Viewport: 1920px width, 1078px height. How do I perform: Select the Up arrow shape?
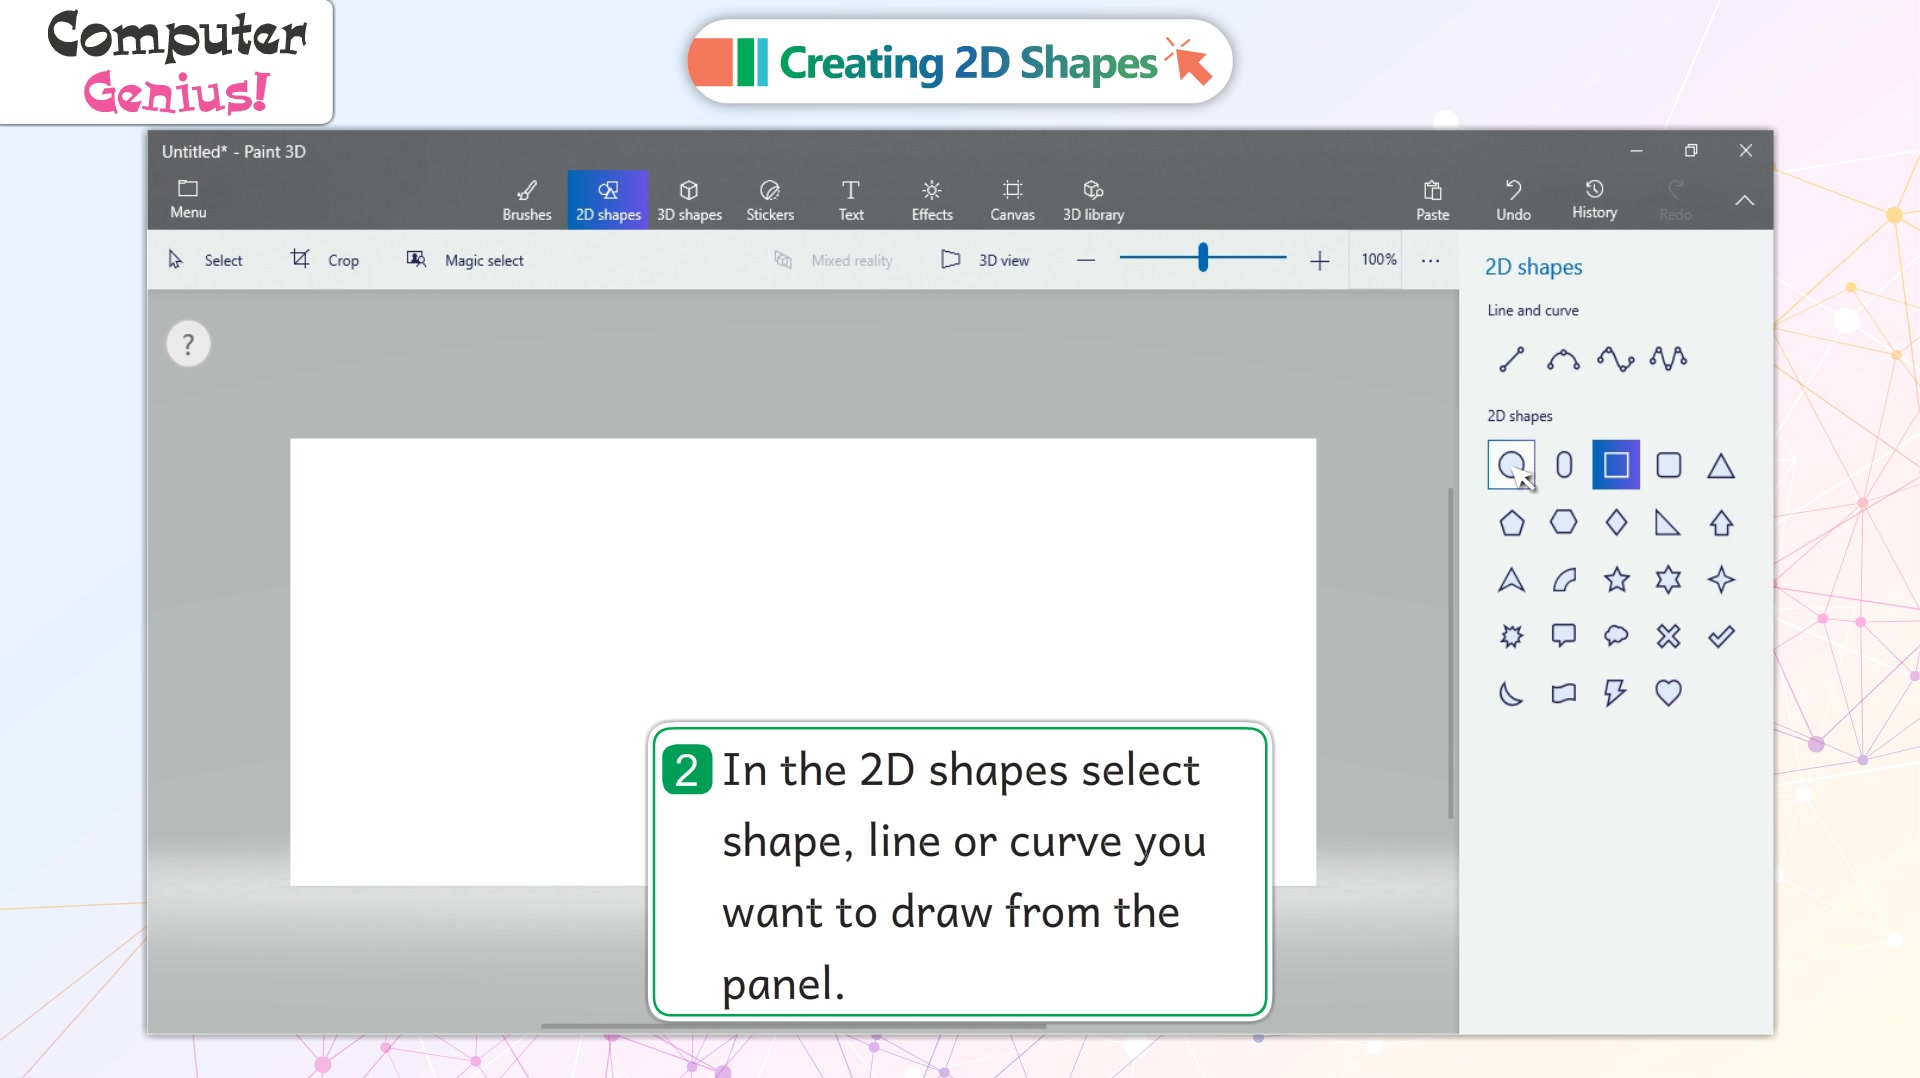[x=1721, y=523]
